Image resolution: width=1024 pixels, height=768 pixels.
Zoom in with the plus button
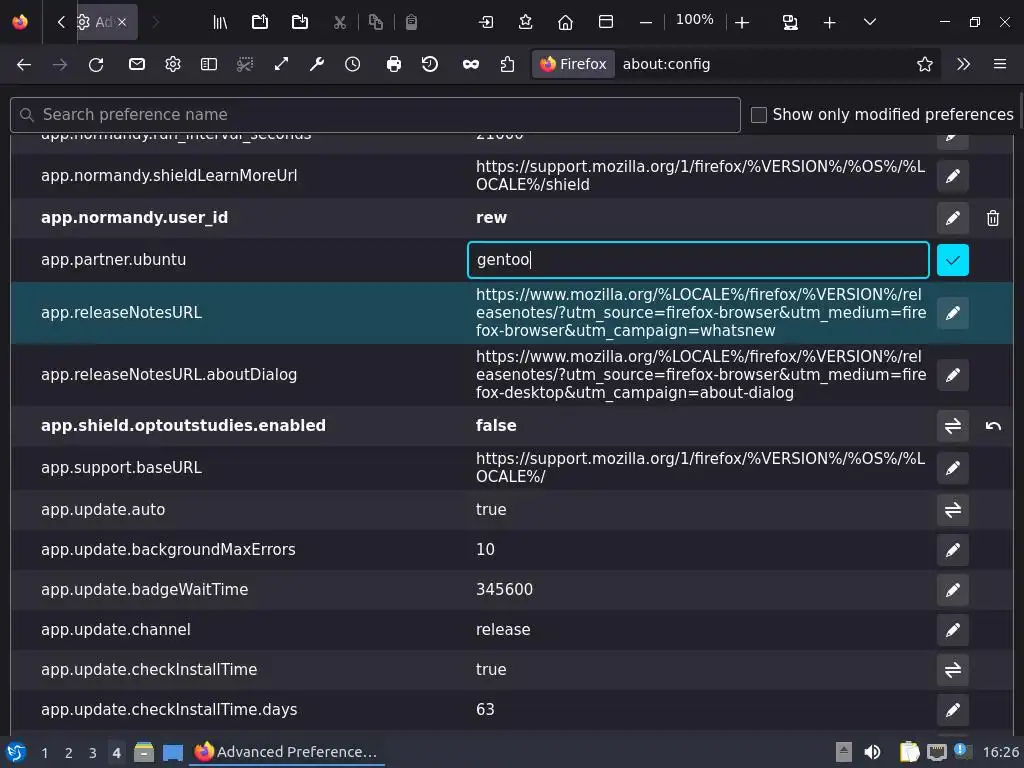pyautogui.click(x=742, y=22)
